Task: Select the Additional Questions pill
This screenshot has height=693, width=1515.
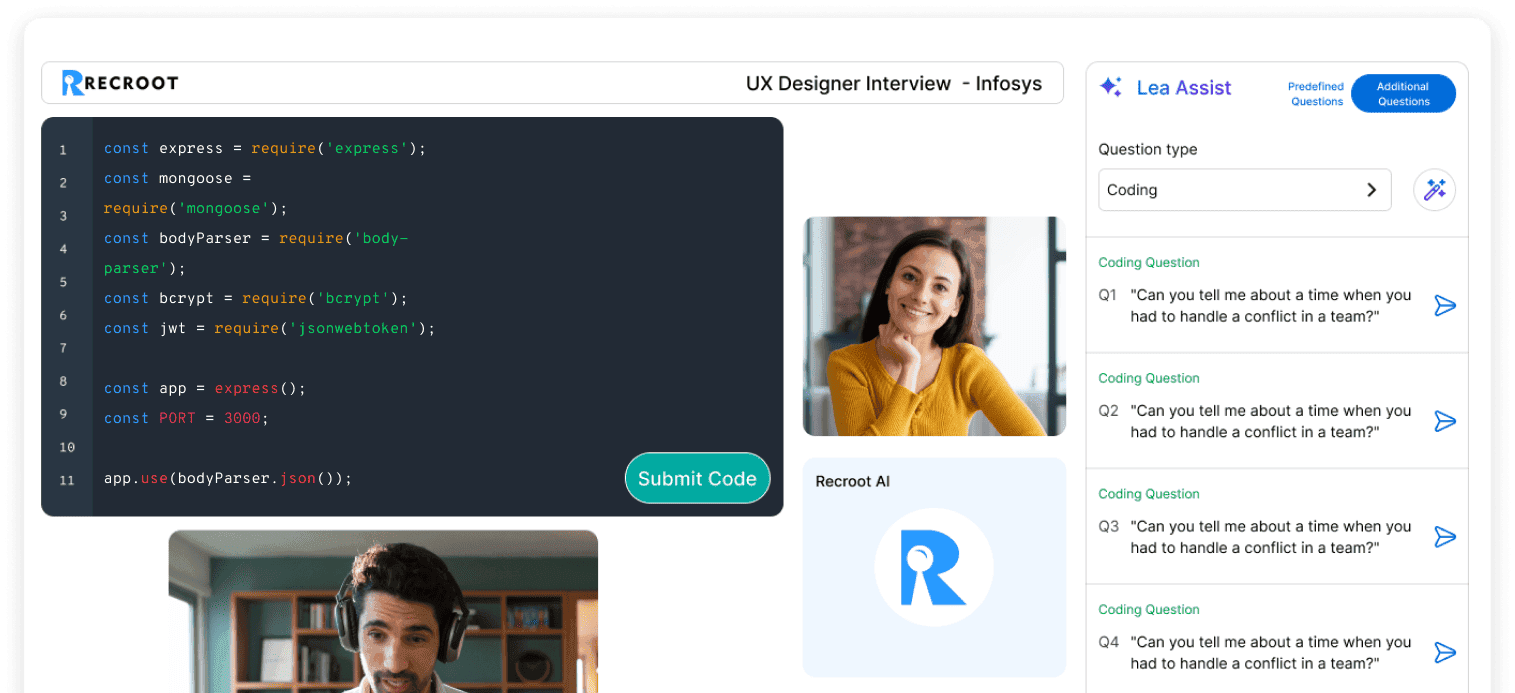Action: (1403, 94)
